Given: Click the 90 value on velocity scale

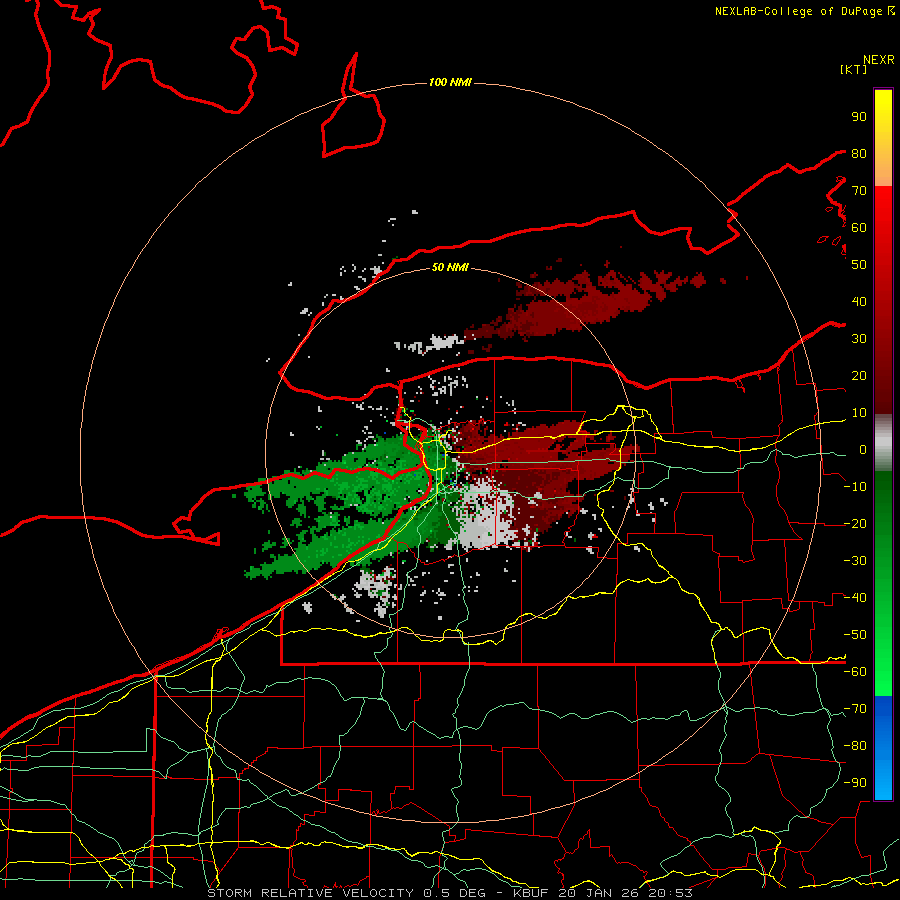Looking at the screenshot, I should [859, 117].
